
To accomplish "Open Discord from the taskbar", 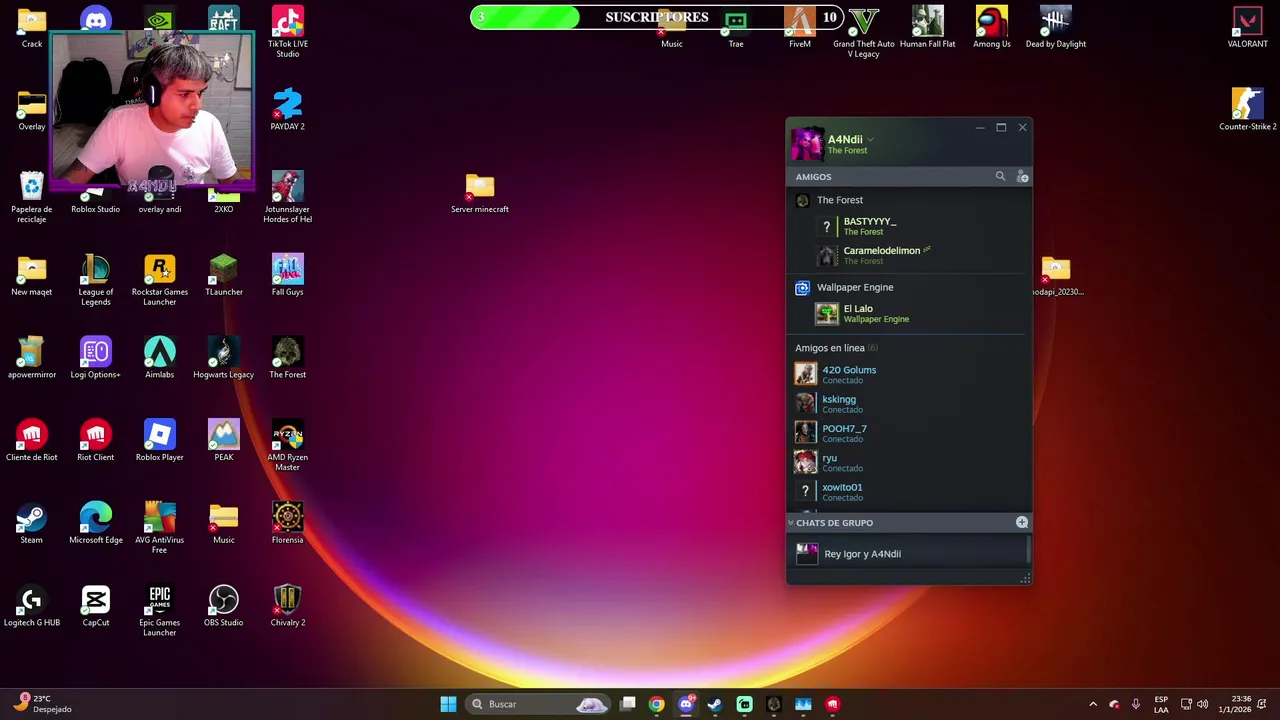I will coord(686,704).
